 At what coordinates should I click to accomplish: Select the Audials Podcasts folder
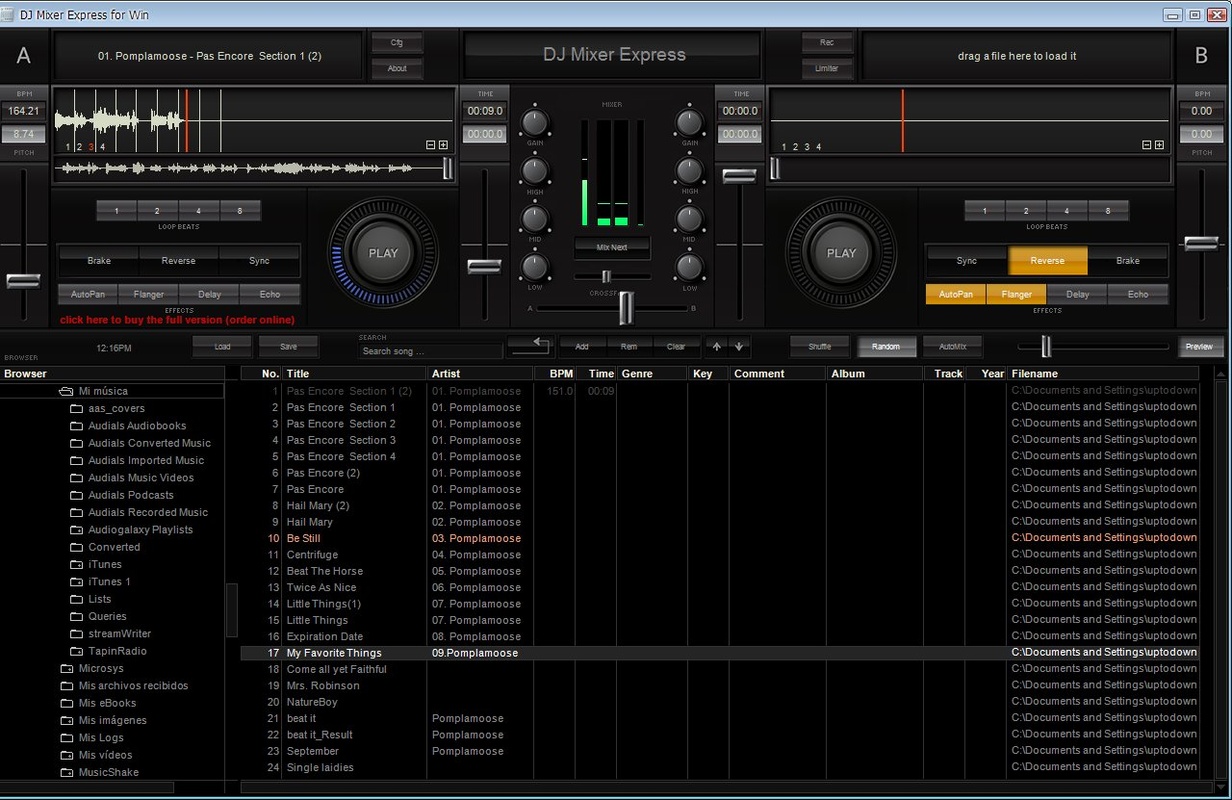[130, 495]
